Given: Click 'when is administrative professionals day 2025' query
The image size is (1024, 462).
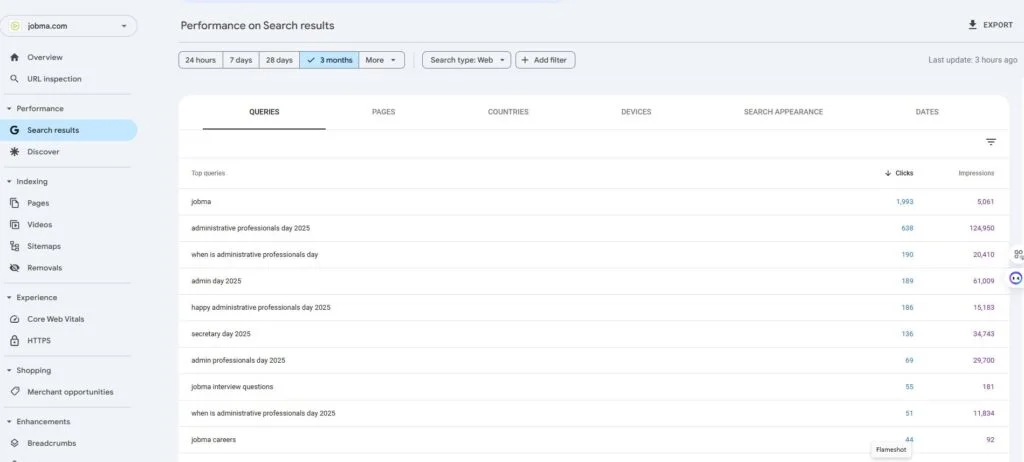Looking at the screenshot, I should point(263,414).
